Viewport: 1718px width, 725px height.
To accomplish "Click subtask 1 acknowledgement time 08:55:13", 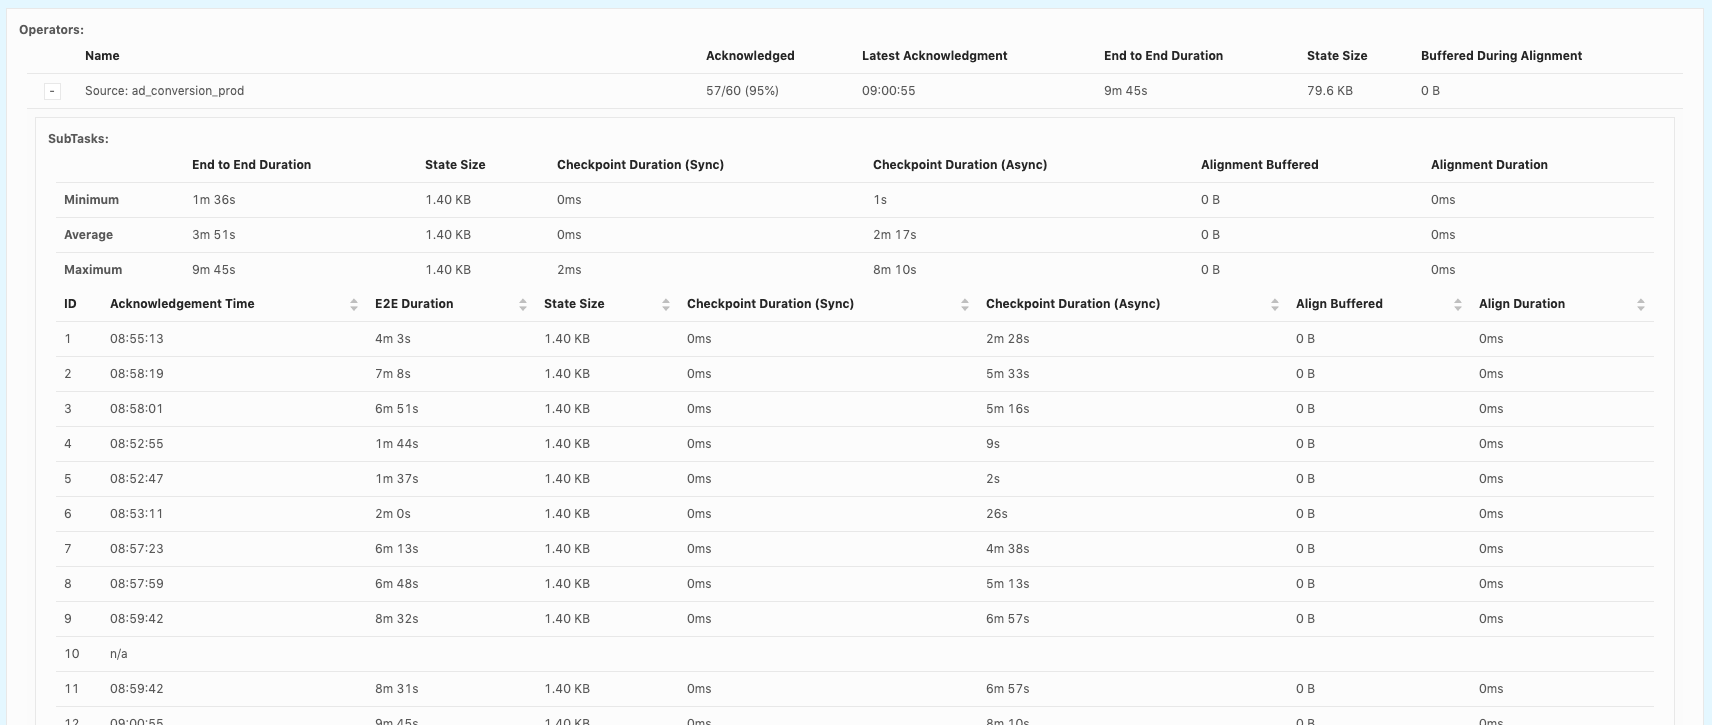I will click(x=136, y=339).
